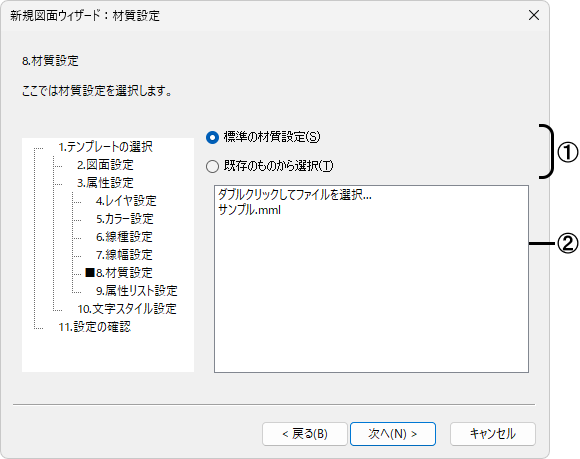Select the 標準の材質設定 radio button
Screen dimensions: 580x459
pyautogui.click(x=212, y=138)
